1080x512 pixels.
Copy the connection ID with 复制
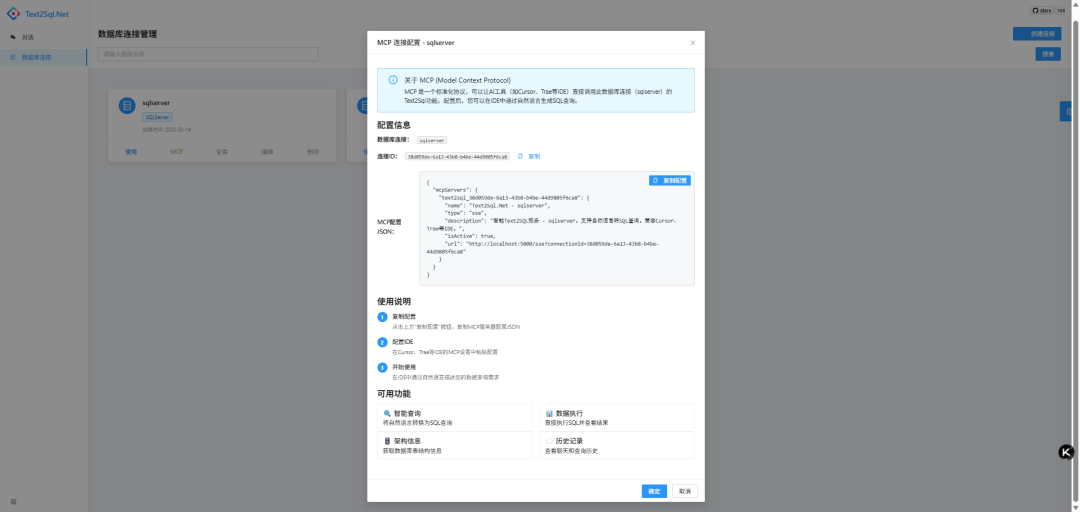530,156
